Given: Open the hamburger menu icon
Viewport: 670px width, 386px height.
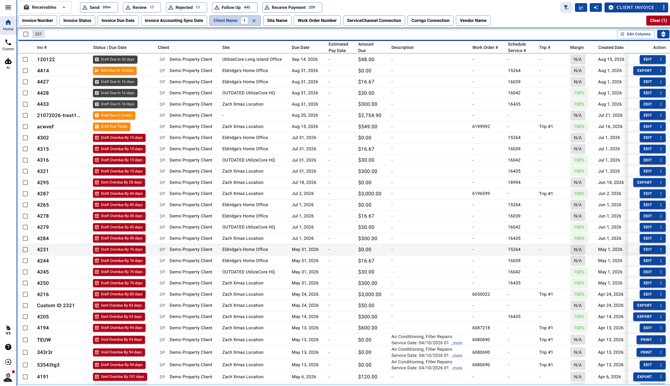Looking at the screenshot, I should [8, 7].
